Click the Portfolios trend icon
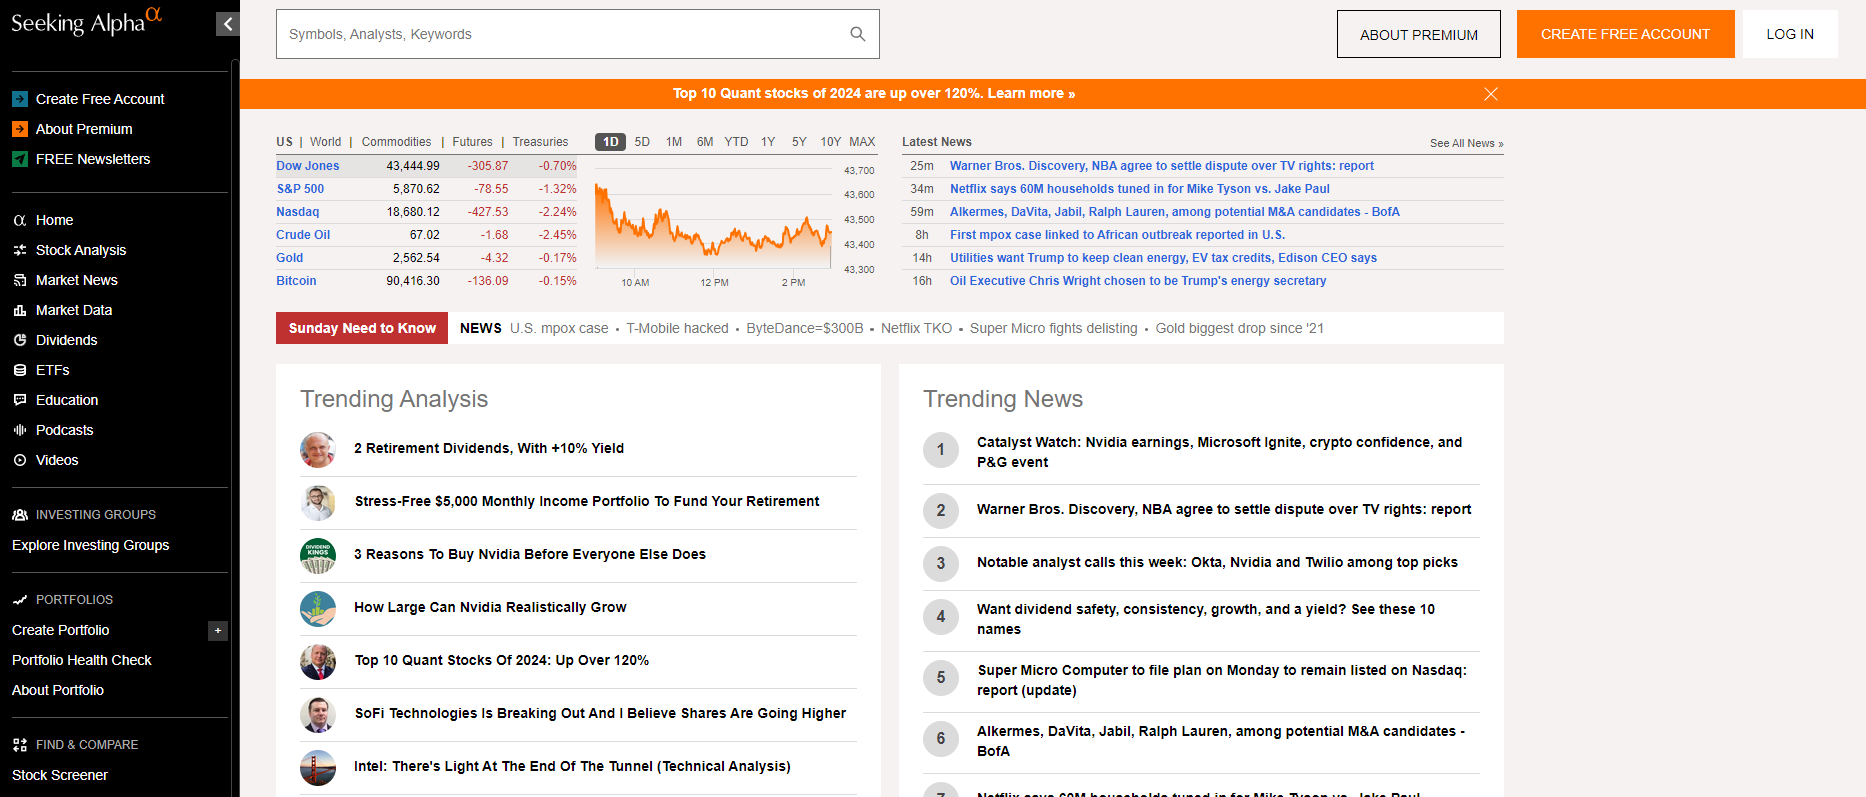This screenshot has height=797, width=1866. click(20, 600)
